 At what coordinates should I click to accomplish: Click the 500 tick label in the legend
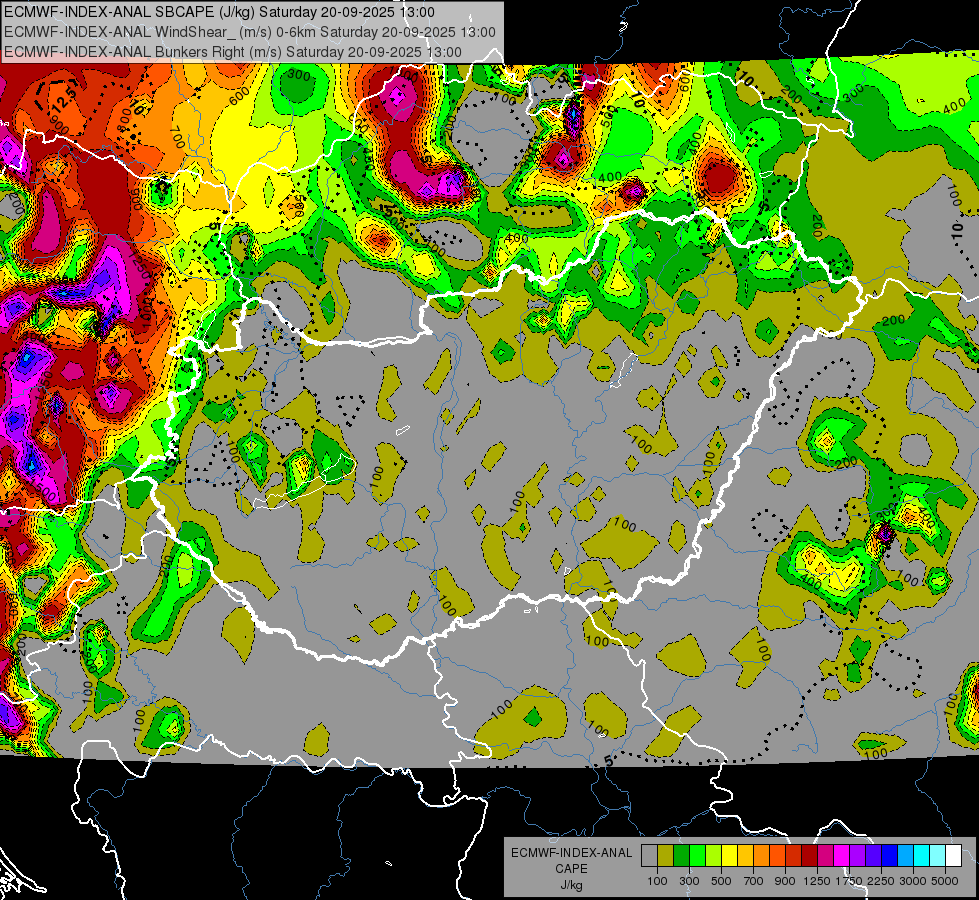tap(721, 881)
